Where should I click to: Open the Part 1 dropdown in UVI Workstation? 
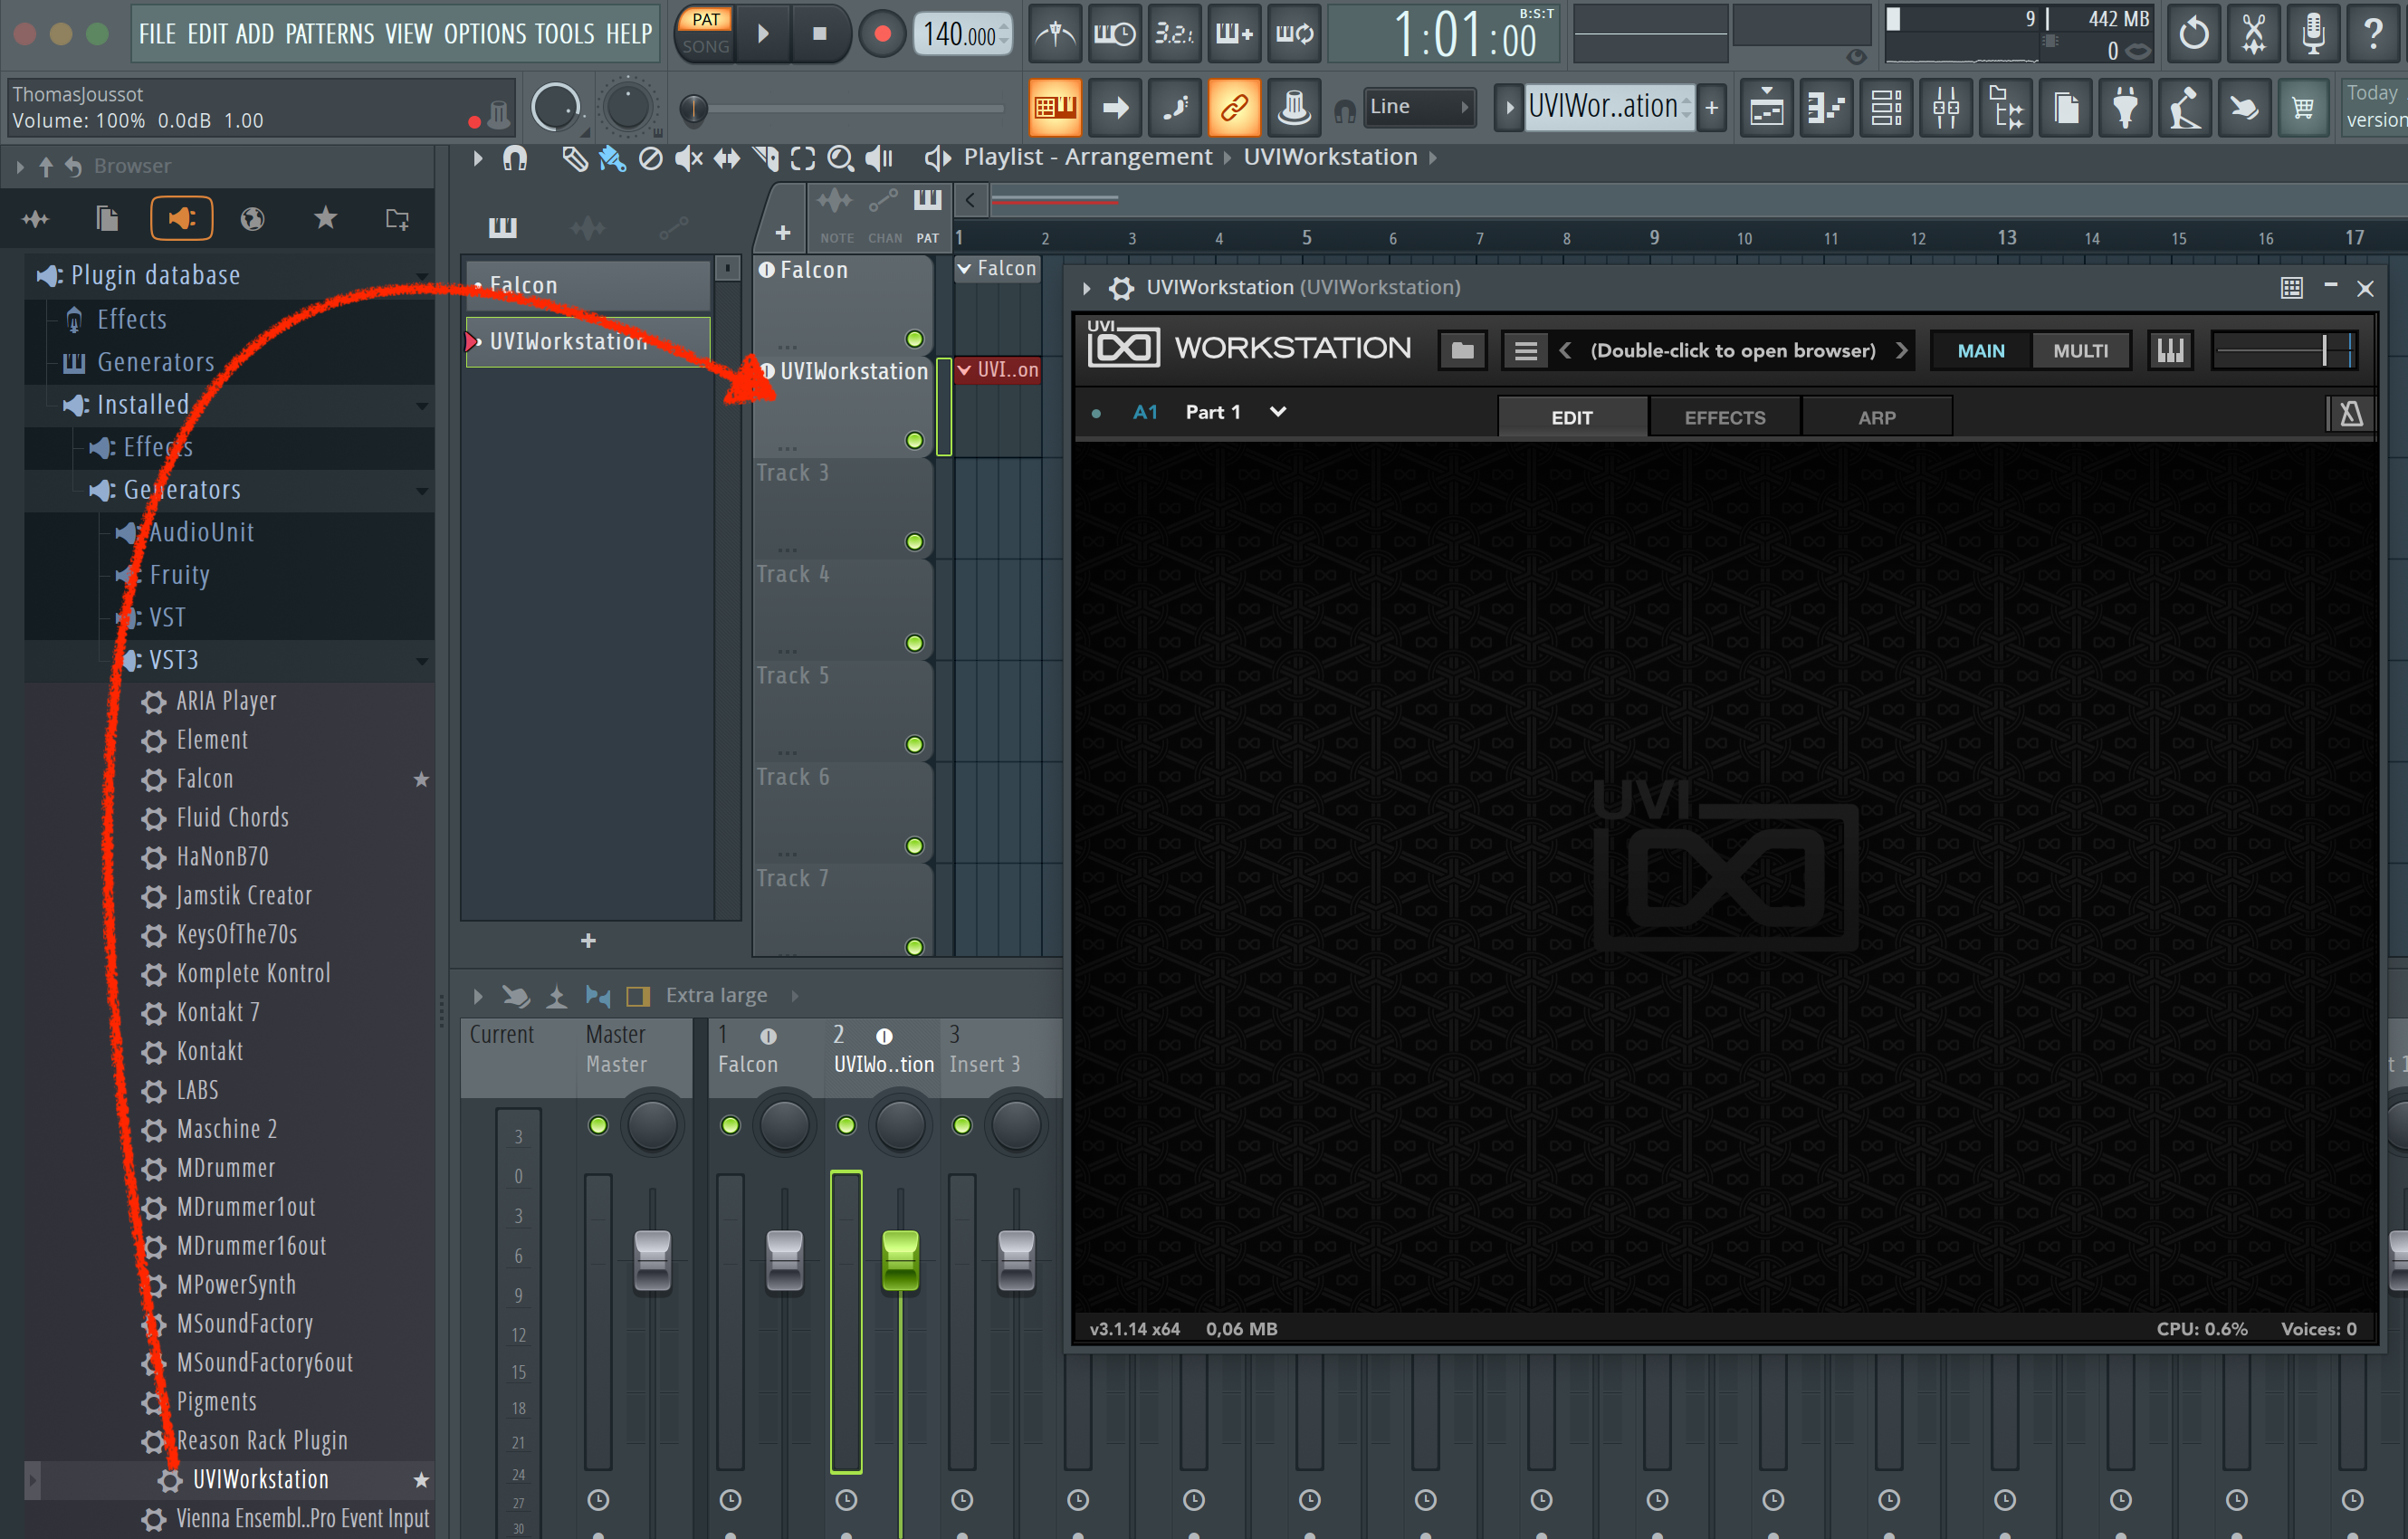[1277, 412]
